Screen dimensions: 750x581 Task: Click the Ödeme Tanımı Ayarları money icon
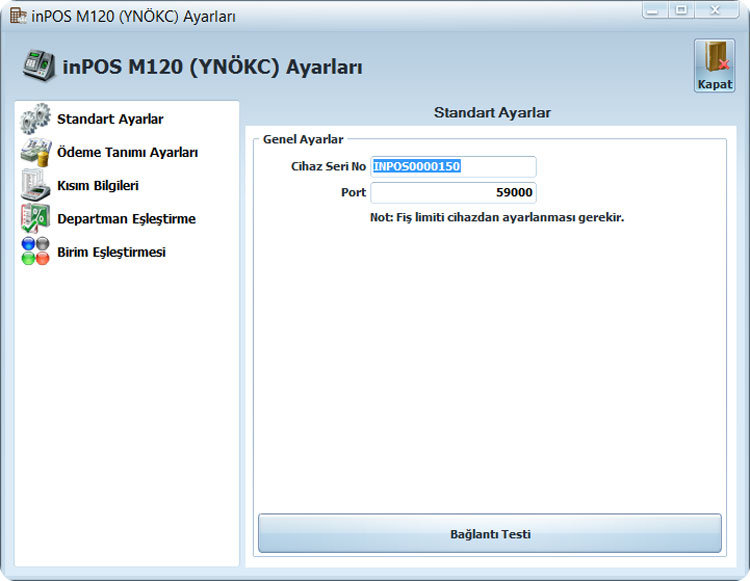click(x=35, y=152)
